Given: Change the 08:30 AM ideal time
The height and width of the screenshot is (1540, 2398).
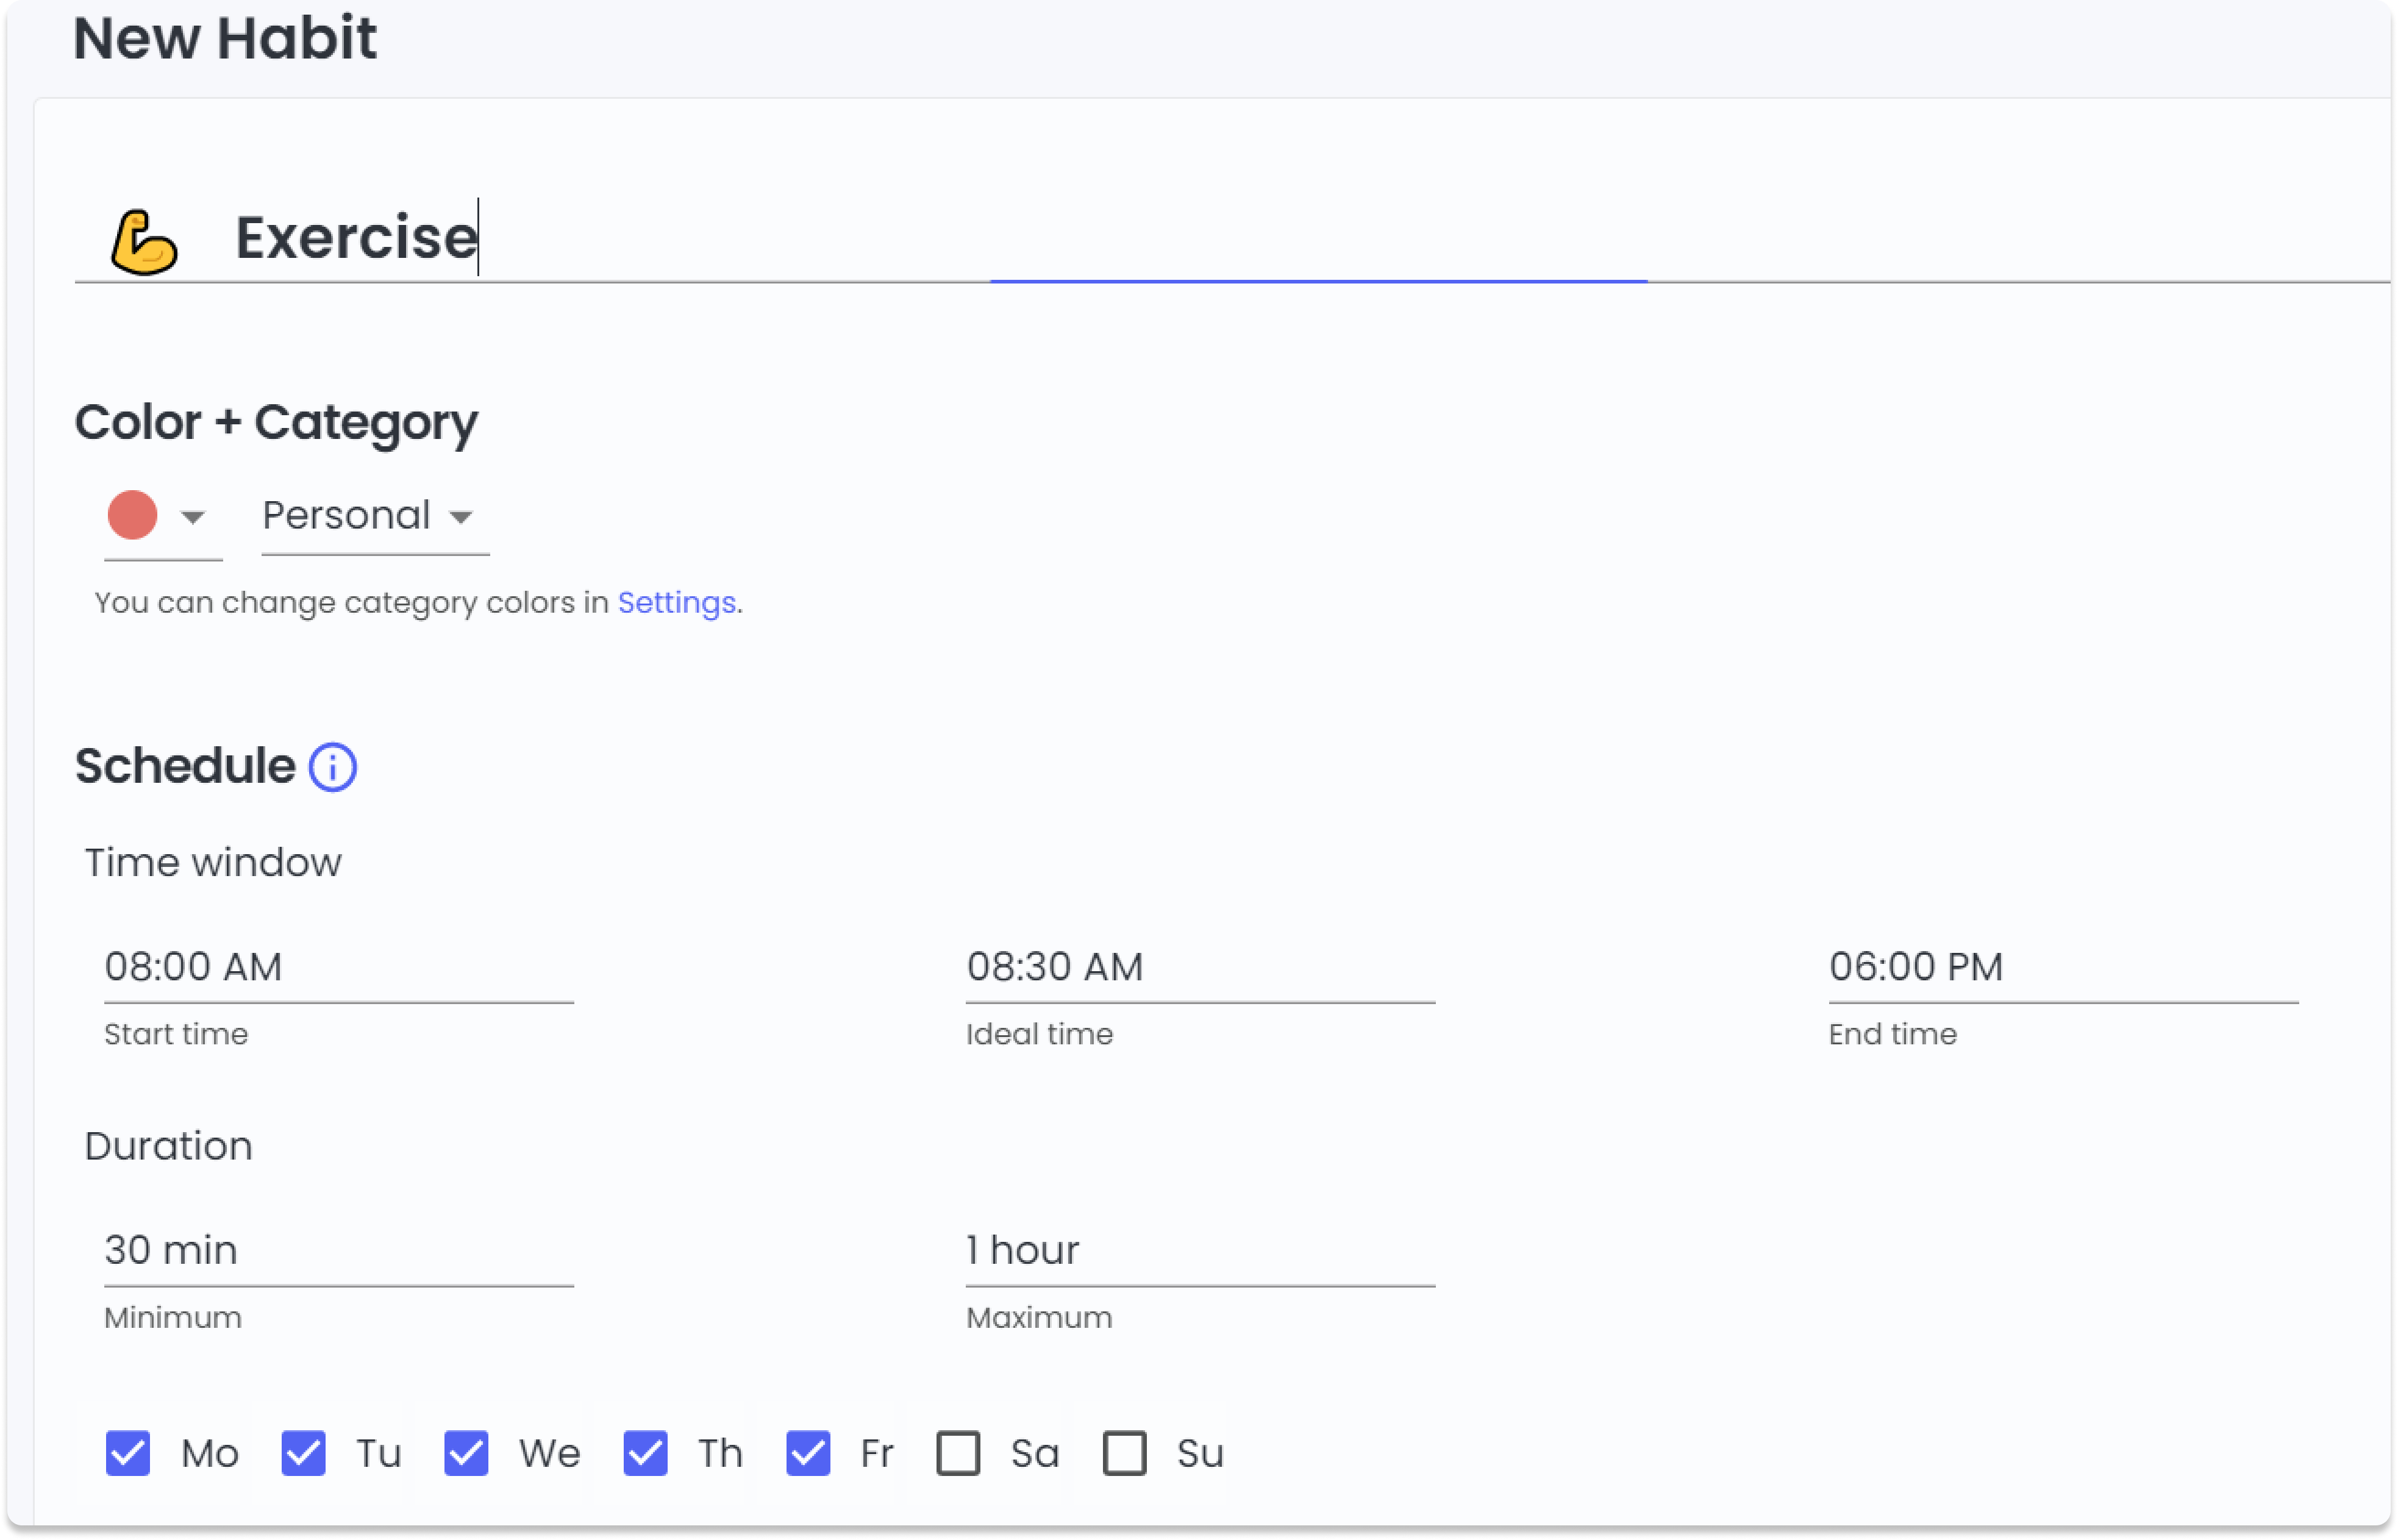Looking at the screenshot, I should coord(1199,967).
